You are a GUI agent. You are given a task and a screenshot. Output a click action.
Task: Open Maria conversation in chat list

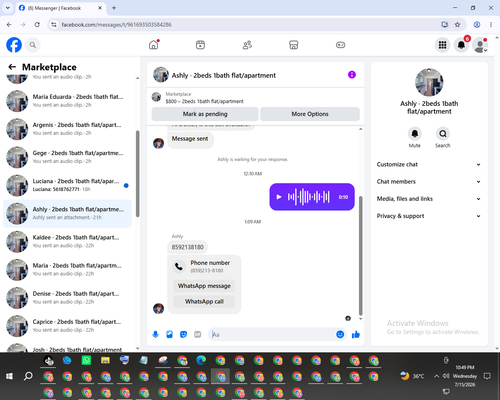(x=67, y=269)
